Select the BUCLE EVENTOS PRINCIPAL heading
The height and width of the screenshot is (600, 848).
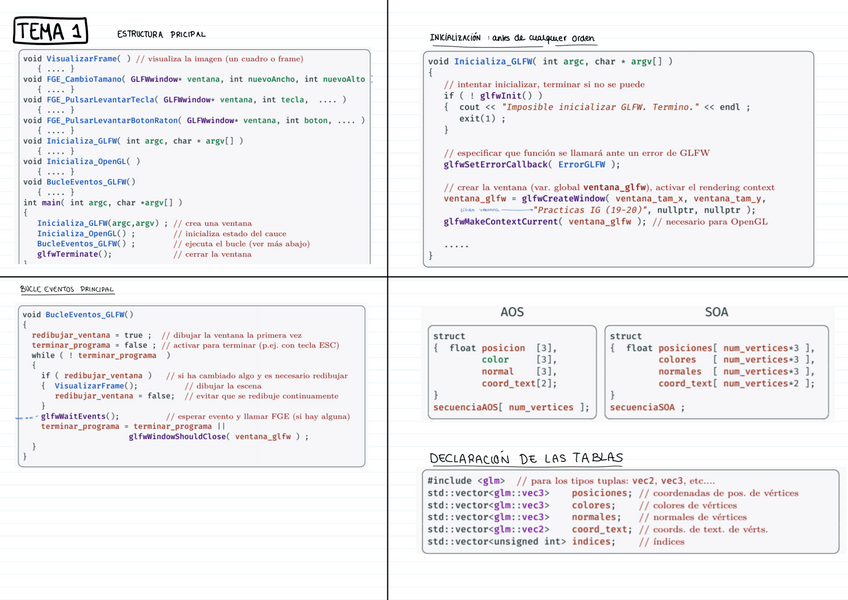click(67, 289)
